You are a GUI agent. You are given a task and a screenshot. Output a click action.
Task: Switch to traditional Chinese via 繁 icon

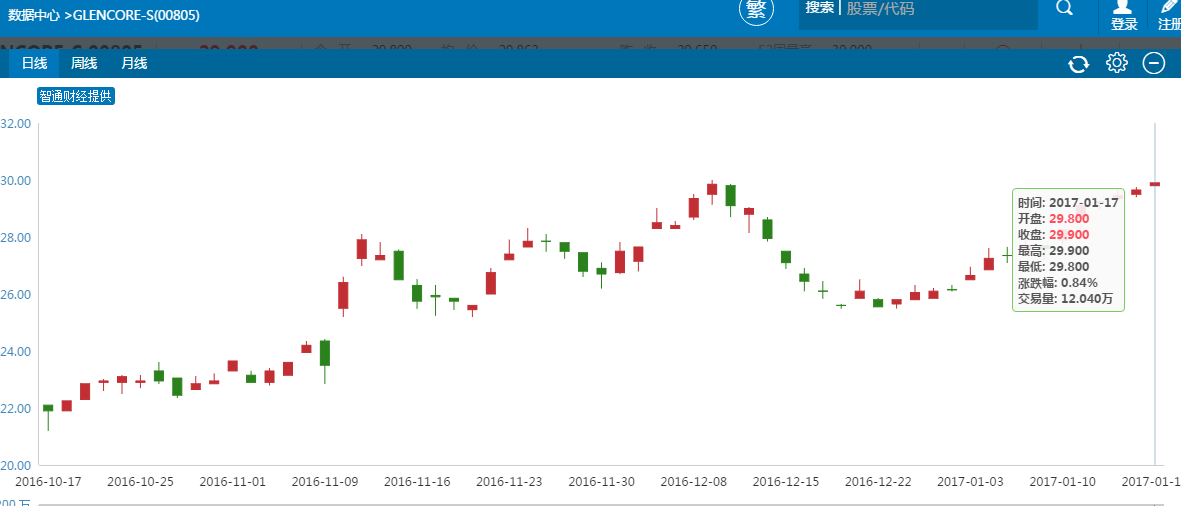757,9
